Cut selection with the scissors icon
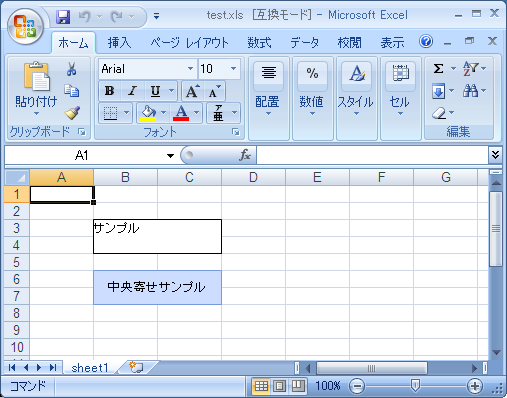Viewport: 507px width, 398px height. (71, 69)
